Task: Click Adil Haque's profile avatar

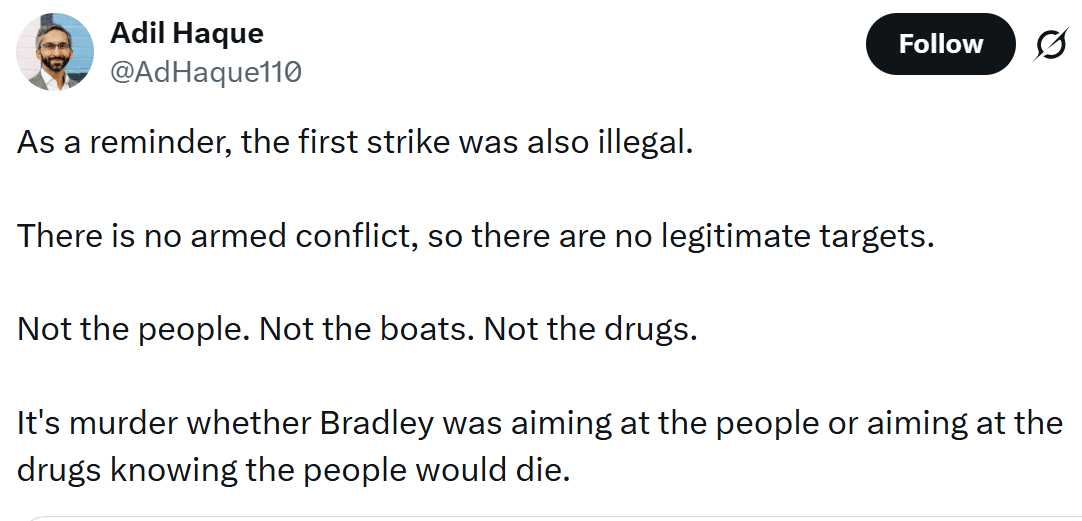Action: [x=55, y=52]
